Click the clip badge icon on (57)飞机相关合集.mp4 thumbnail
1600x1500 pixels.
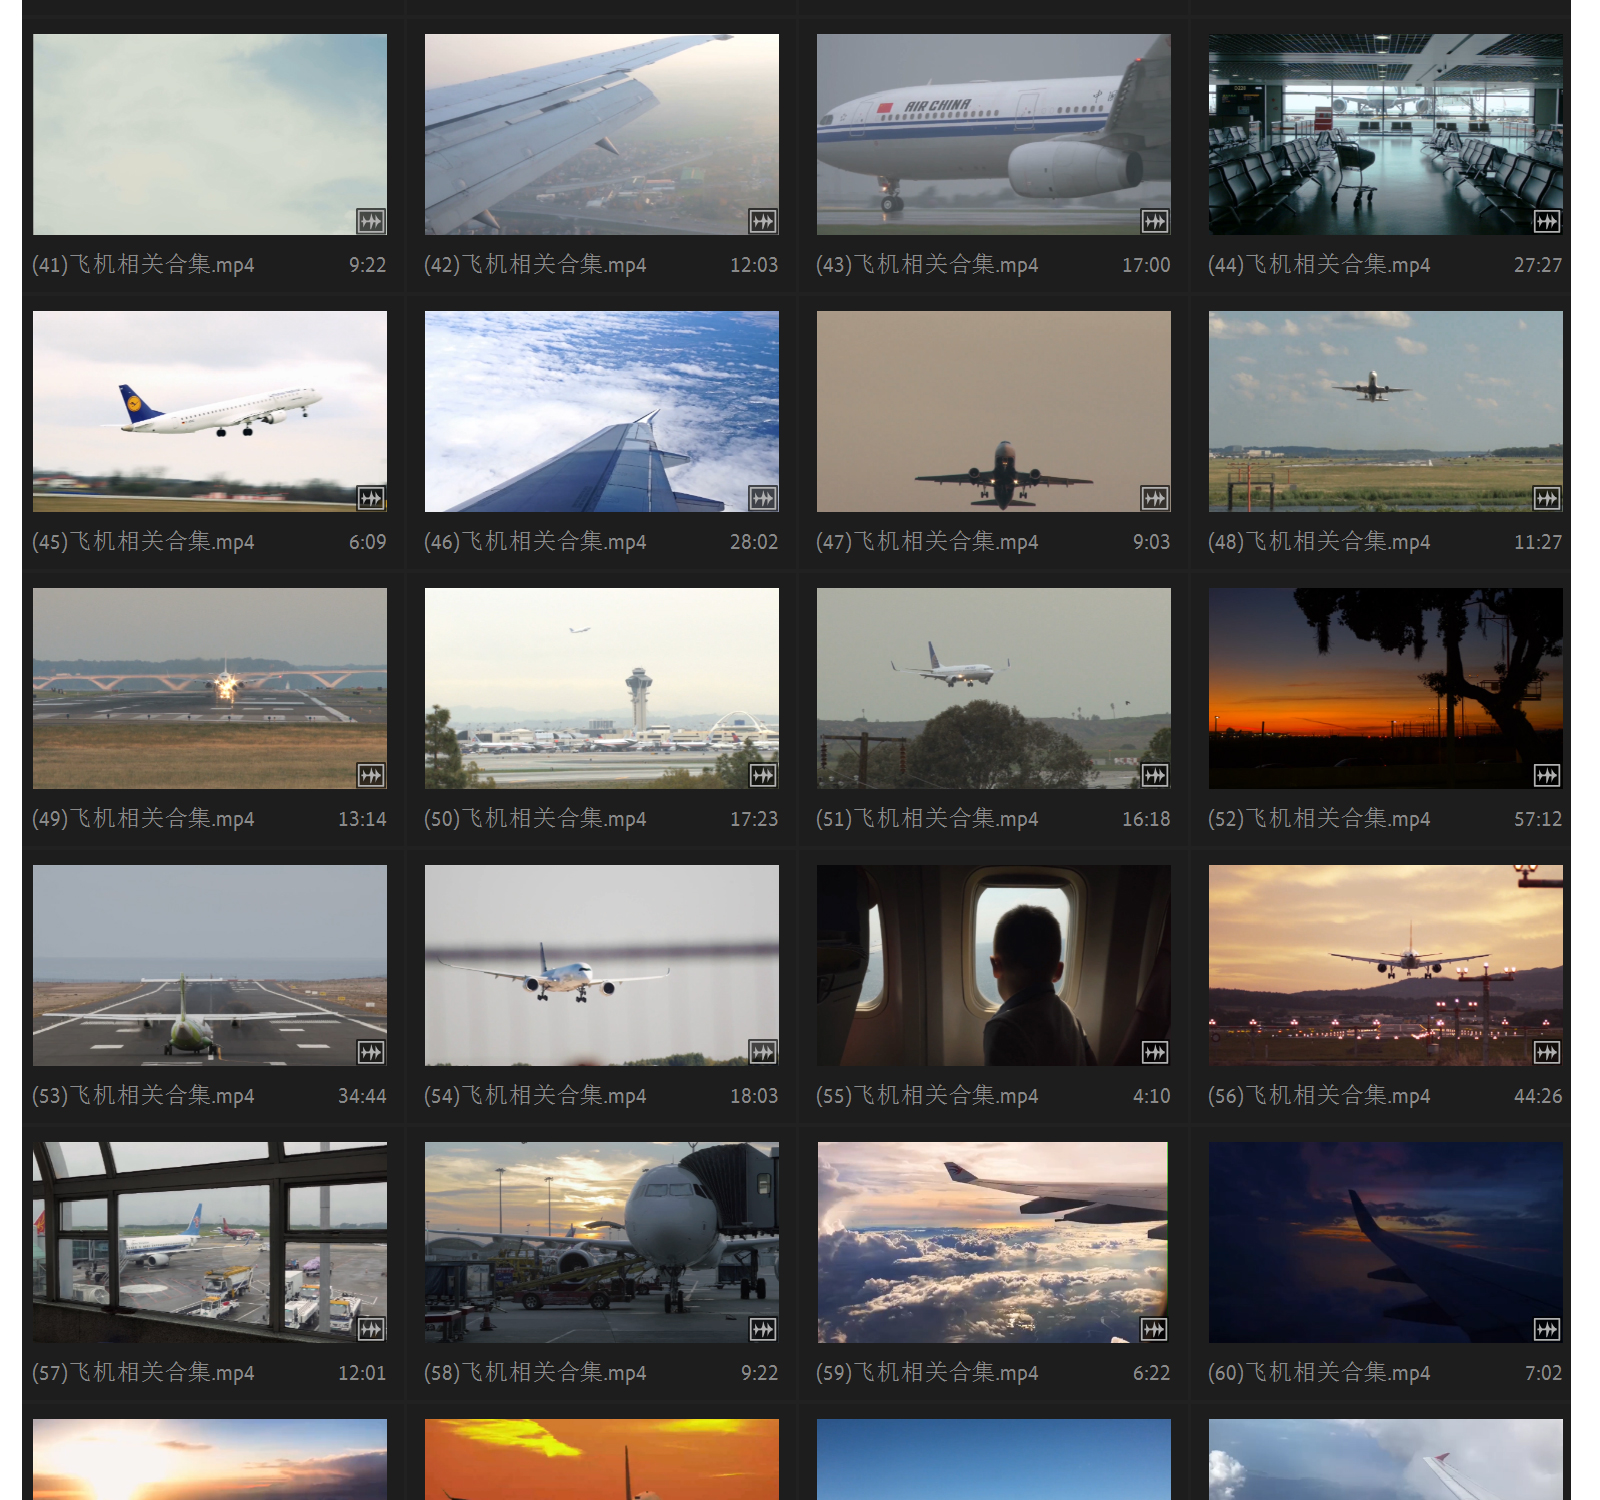pyautogui.click(x=371, y=1329)
